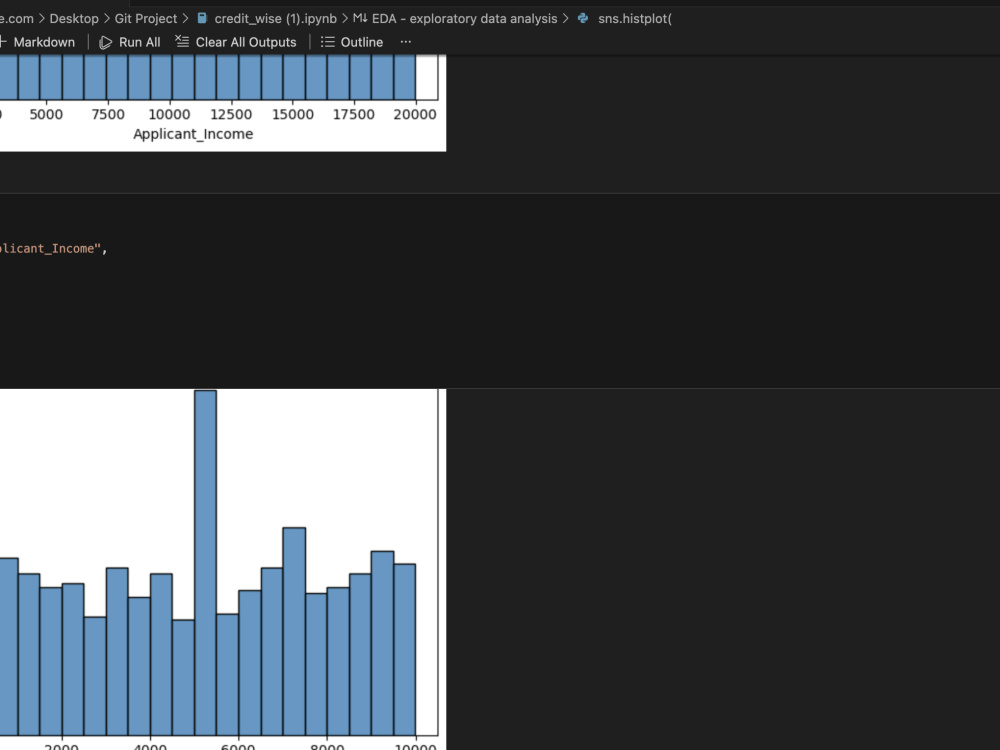This screenshot has height=750, width=1000.
Task: Click the 20000 tick label on upper chart
Action: tap(415, 114)
